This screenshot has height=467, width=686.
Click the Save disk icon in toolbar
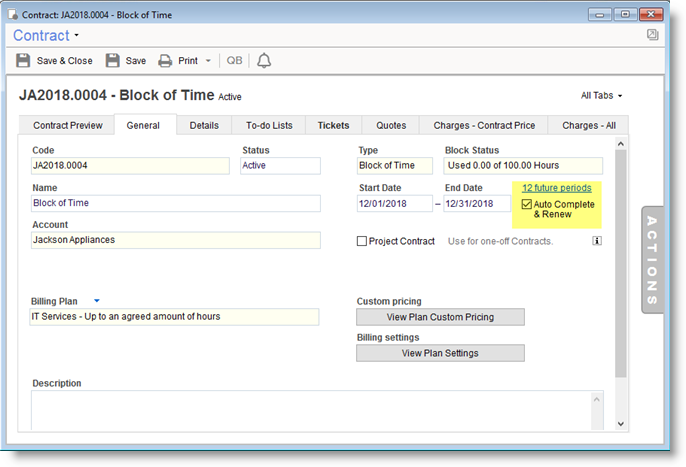(x=113, y=60)
